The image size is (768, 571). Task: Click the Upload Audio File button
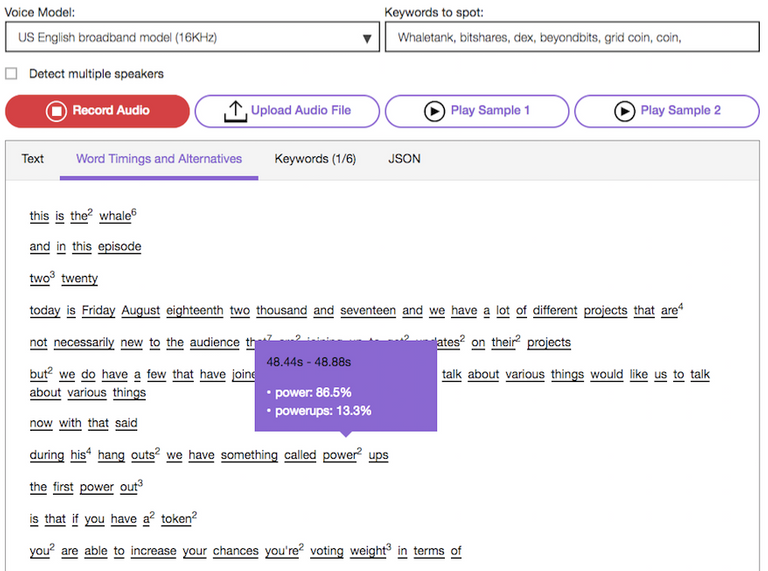tap(287, 111)
